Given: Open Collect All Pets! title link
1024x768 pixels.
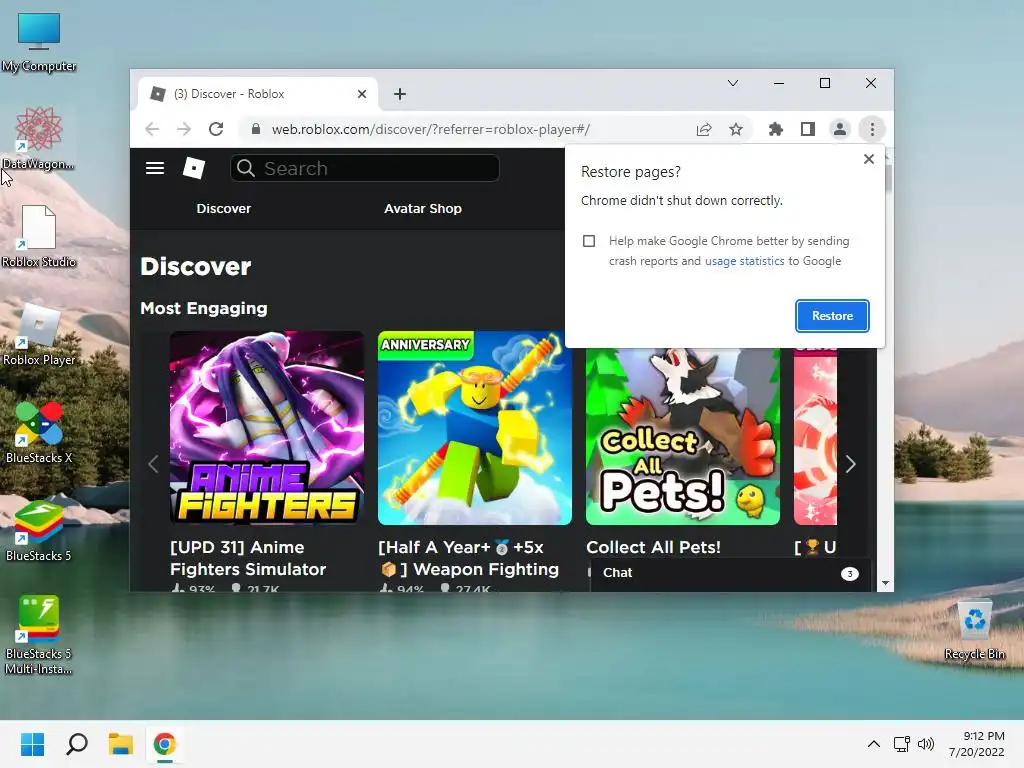Looking at the screenshot, I should point(653,547).
